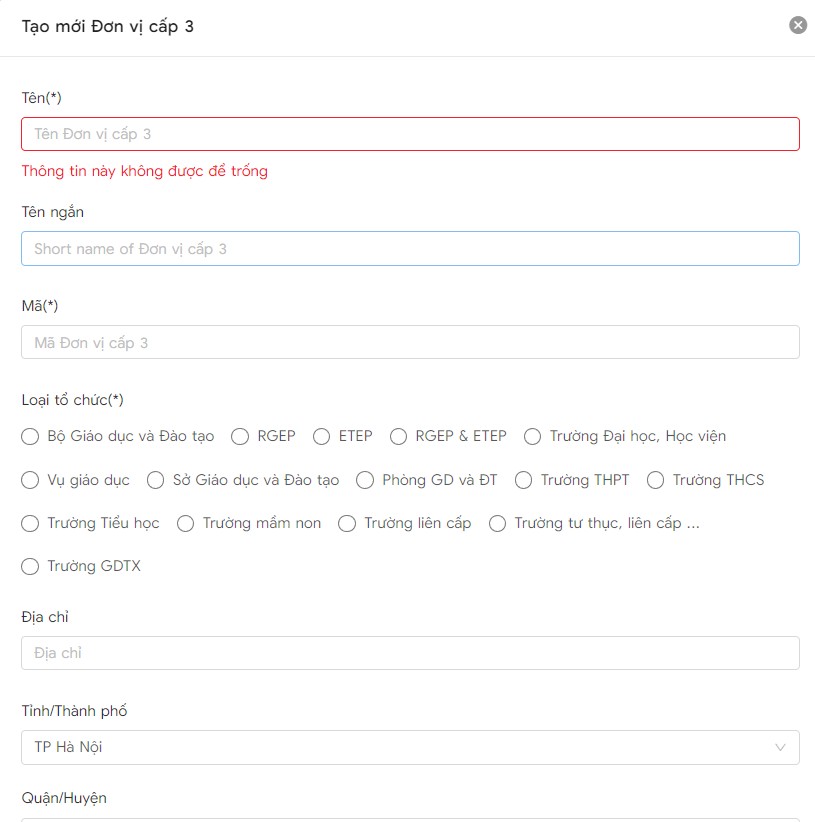815x822 pixels.
Task: Select the Trường Tiểu học option
Action: click(31, 523)
